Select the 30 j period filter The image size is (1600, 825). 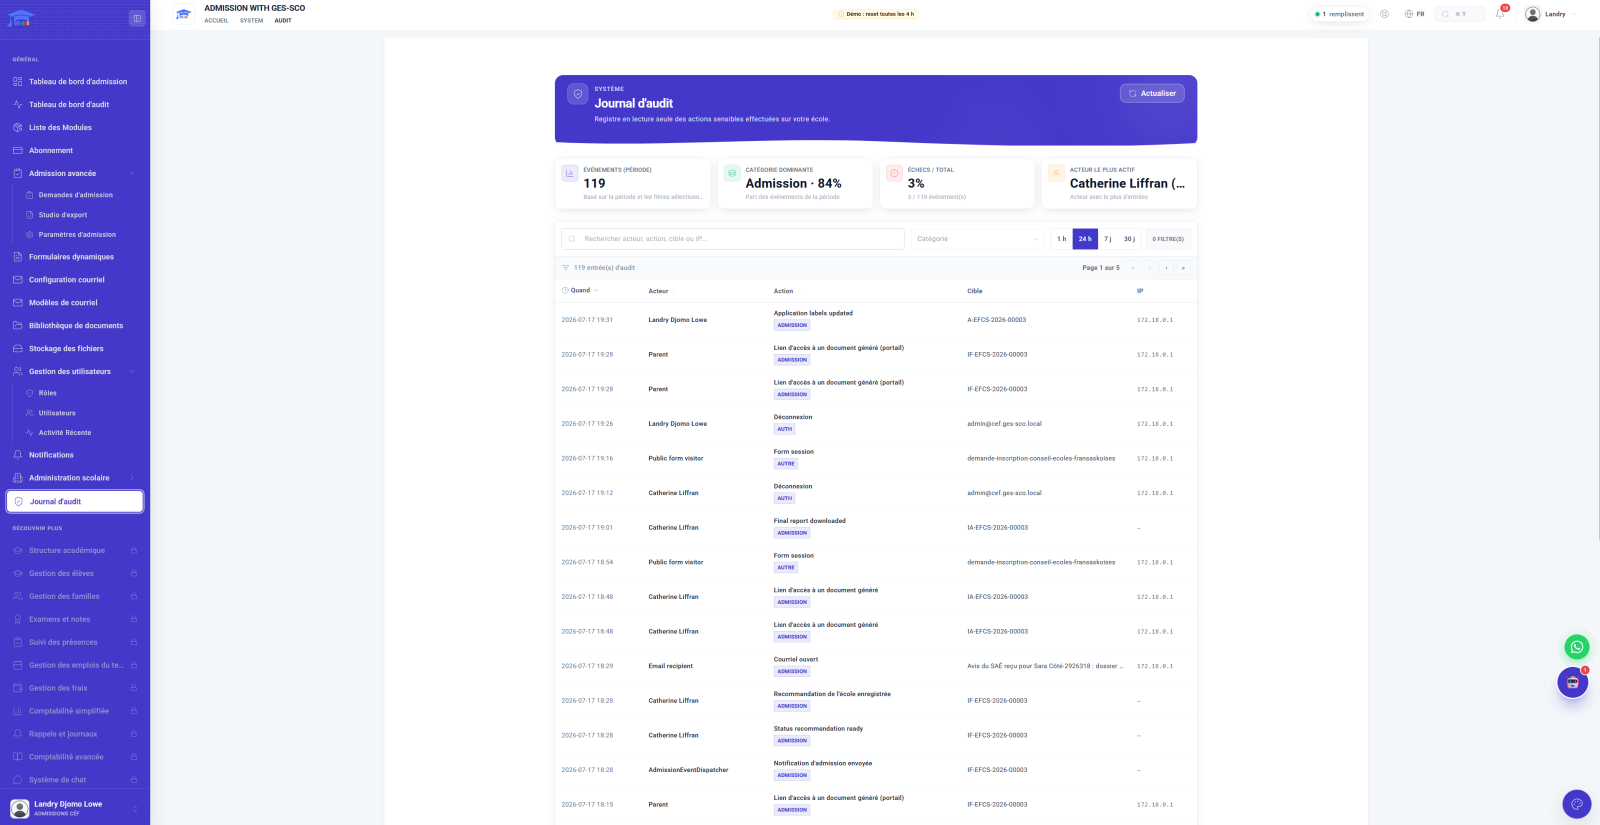coord(1129,239)
